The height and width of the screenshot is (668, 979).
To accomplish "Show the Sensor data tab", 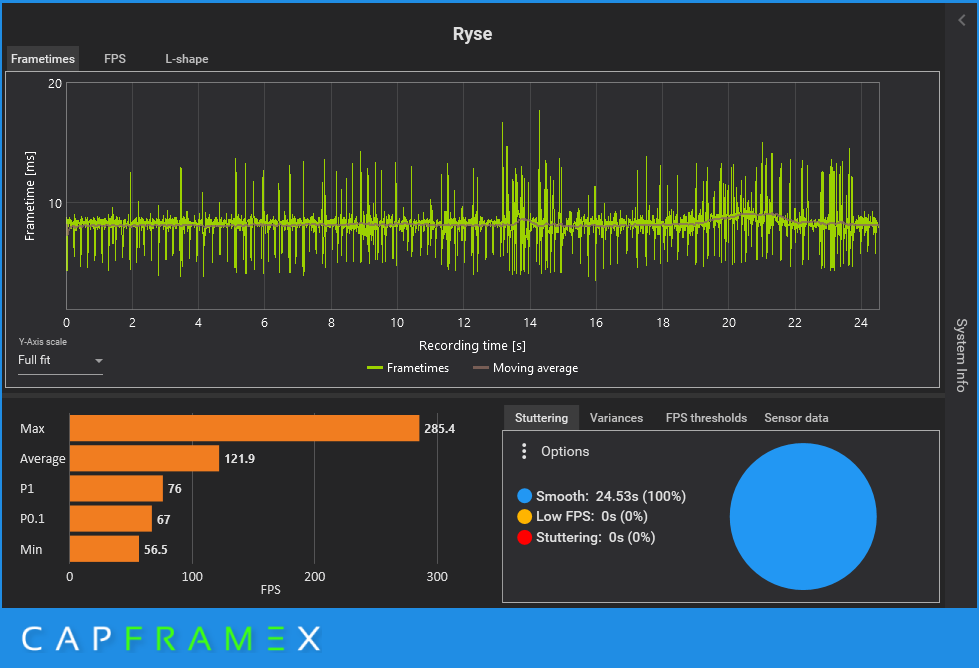I will [x=796, y=418].
